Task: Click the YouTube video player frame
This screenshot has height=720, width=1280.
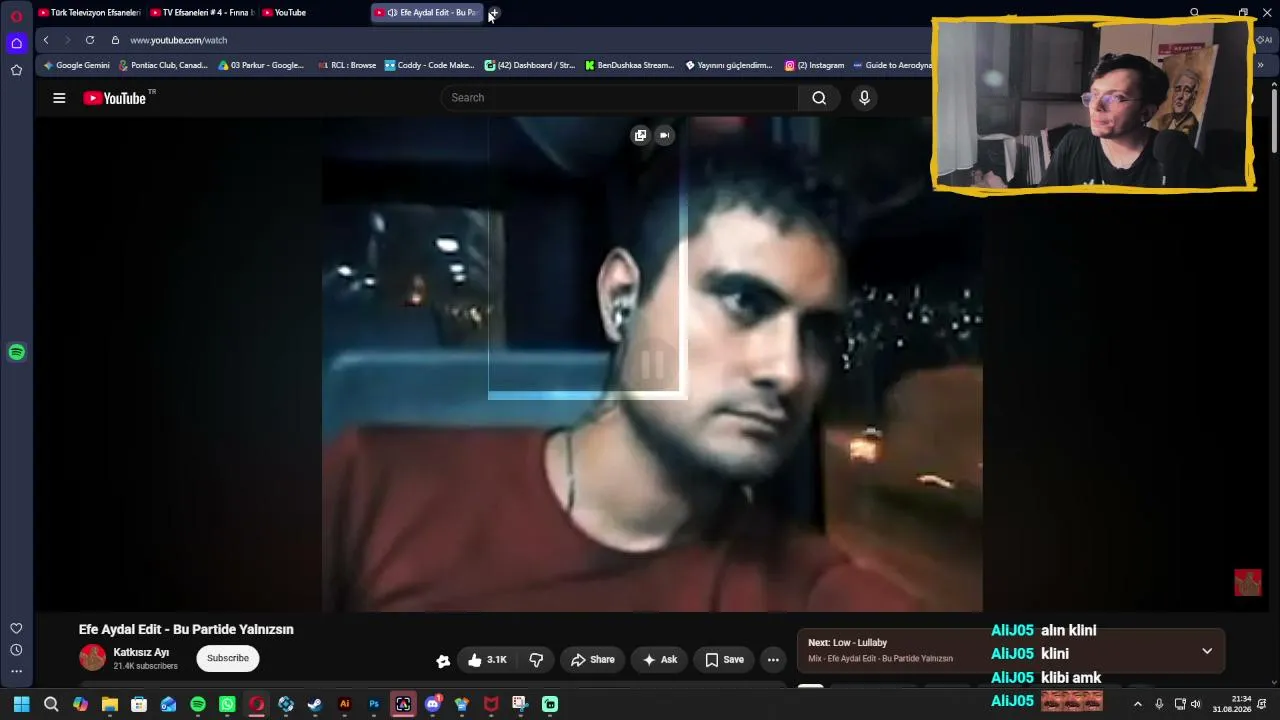Action: coord(652,364)
